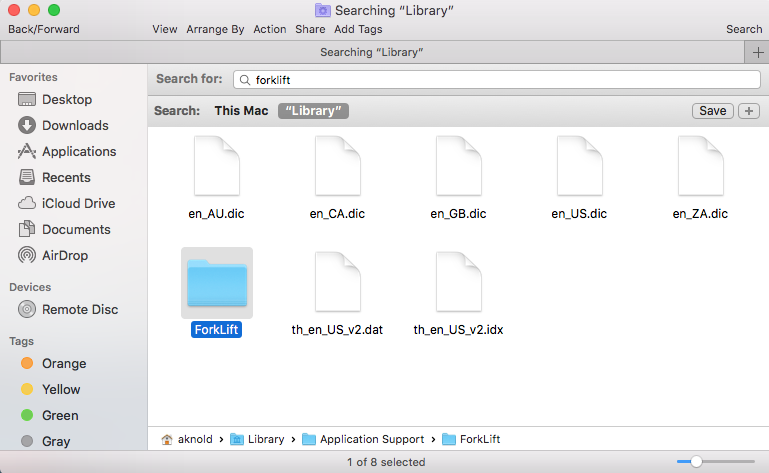The height and width of the screenshot is (473, 769).
Task: Add search criteria with the plus button next to Save
Action: click(749, 111)
